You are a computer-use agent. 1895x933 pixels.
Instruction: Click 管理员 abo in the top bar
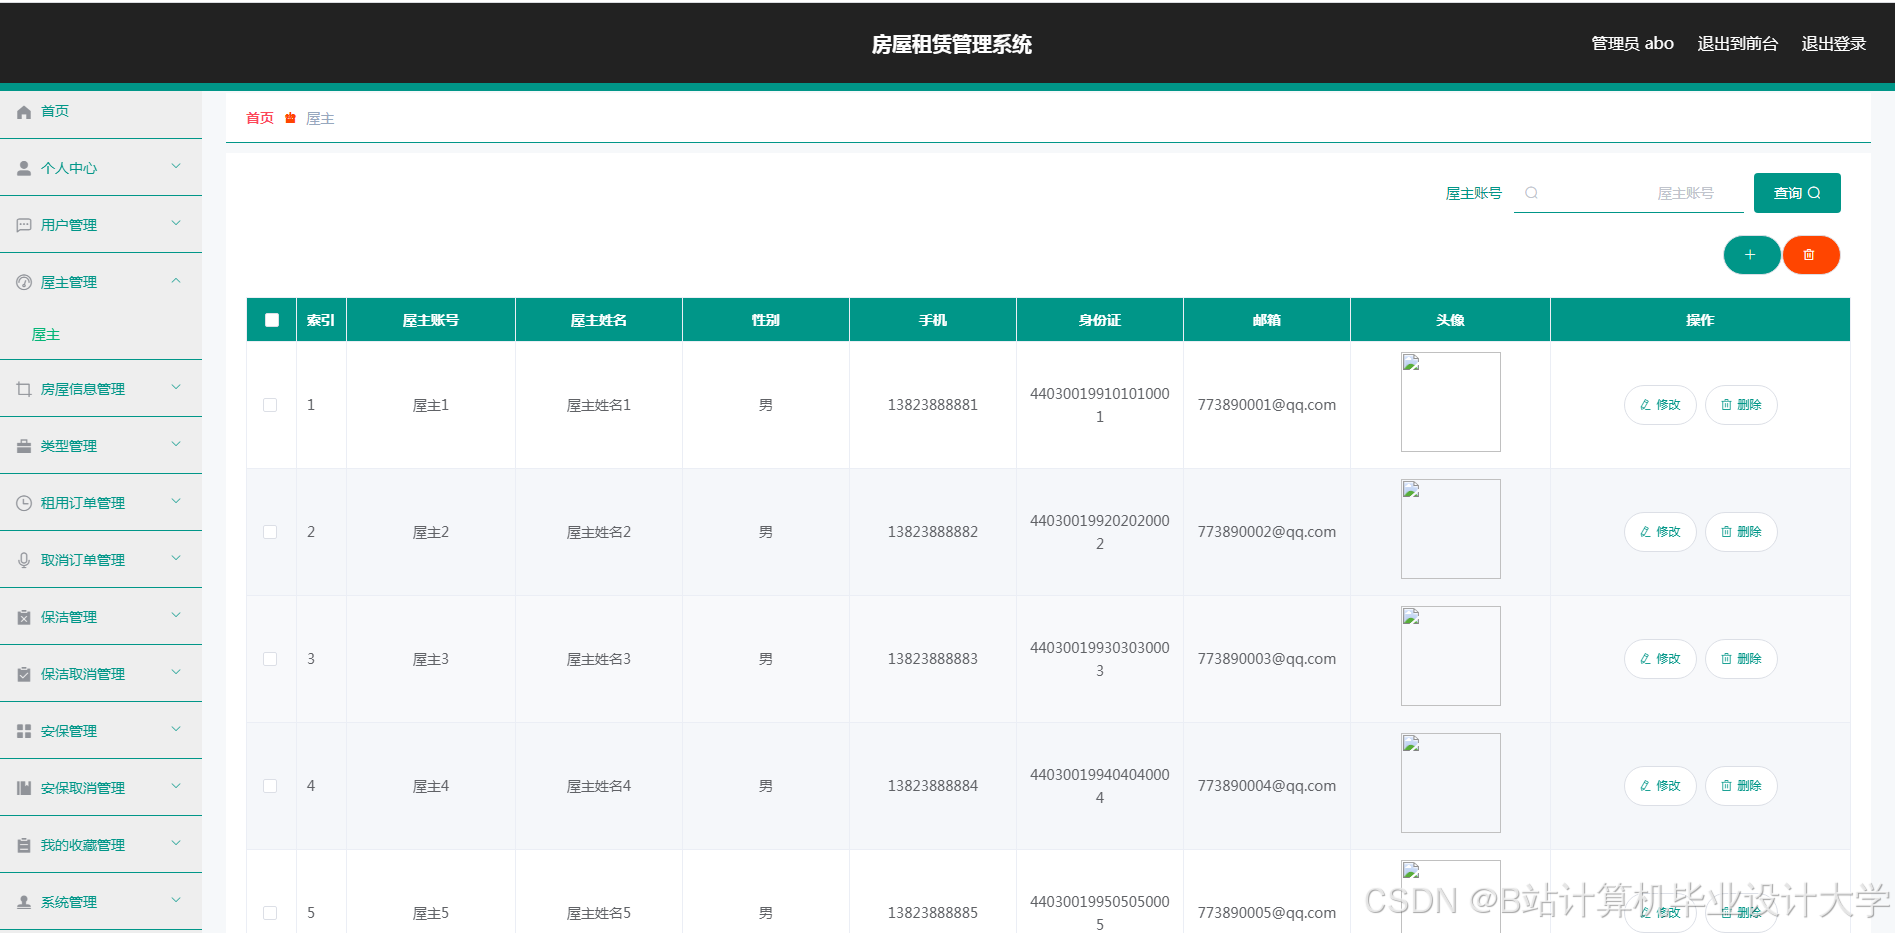[x=1633, y=44]
